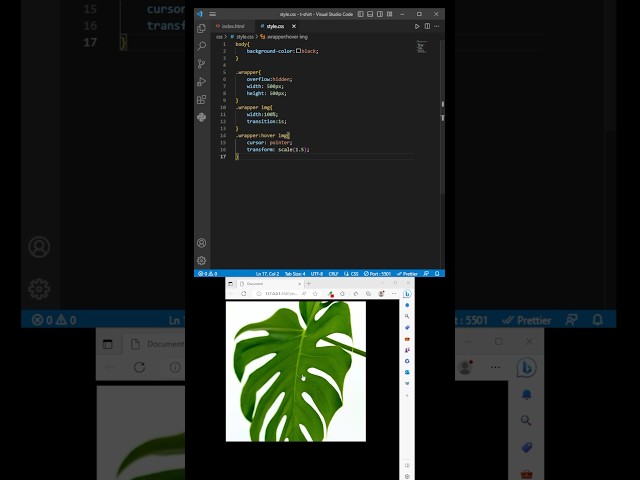Open the Customize Layout icon in title bar

coord(390,14)
